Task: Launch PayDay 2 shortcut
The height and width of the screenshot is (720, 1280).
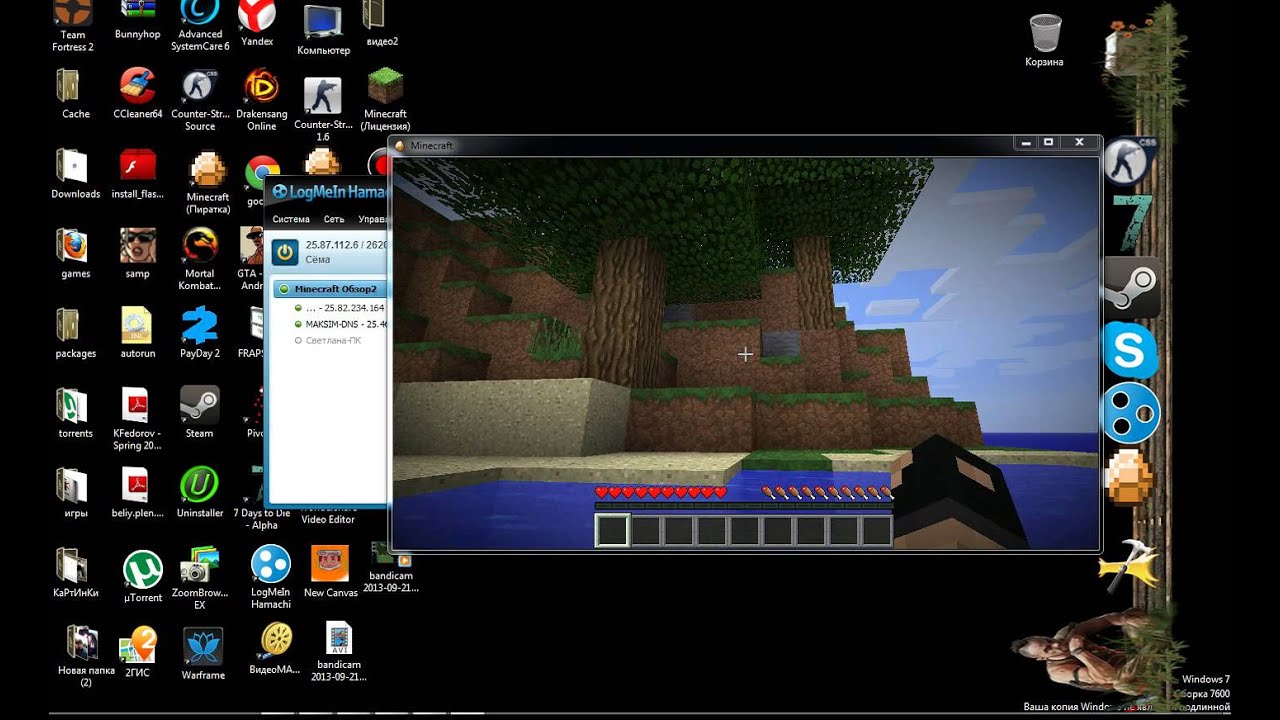Action: click(x=200, y=334)
